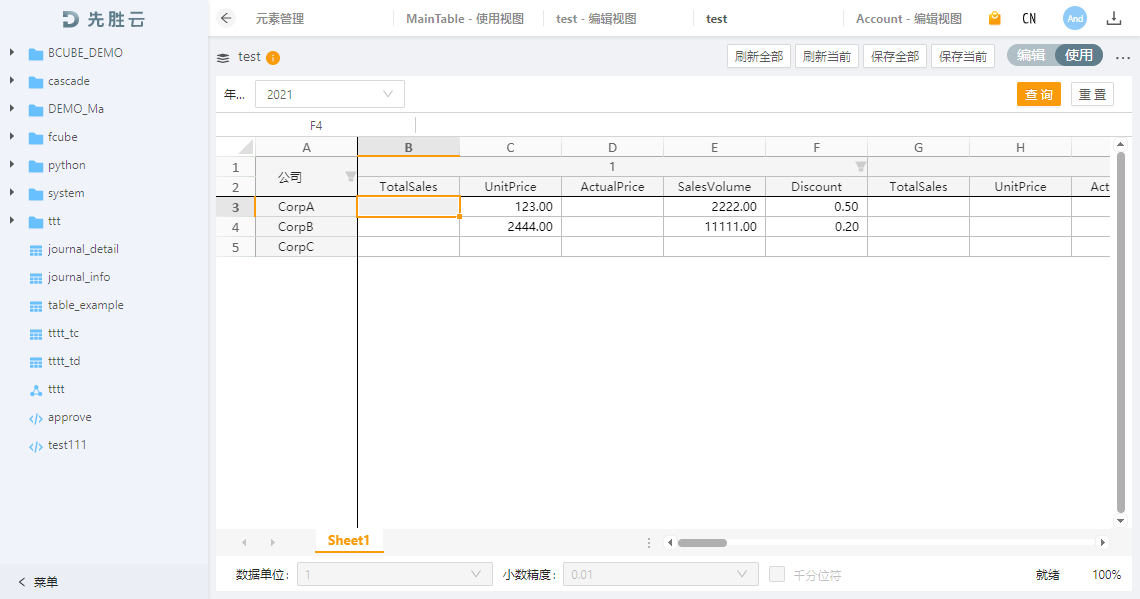Image resolution: width=1140 pixels, height=599 pixels.
Task: Click the download icon in top bar
Action: tap(1113, 18)
